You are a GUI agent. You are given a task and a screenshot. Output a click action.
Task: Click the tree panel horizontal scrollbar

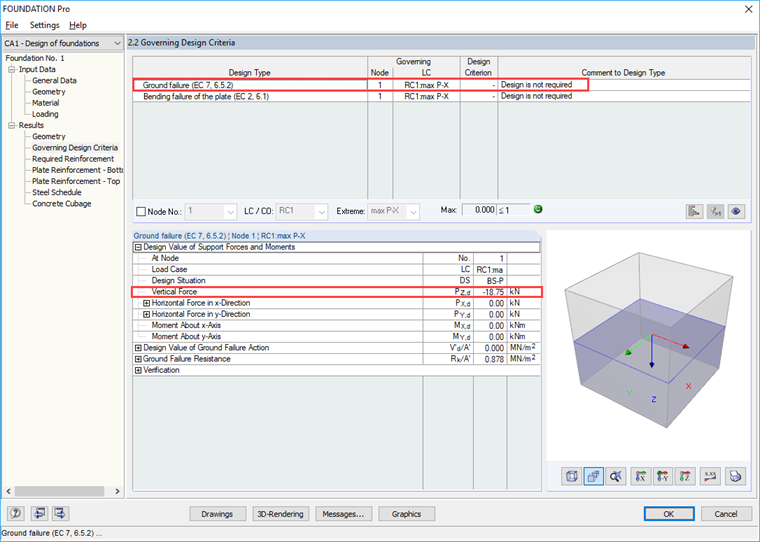(x=59, y=491)
